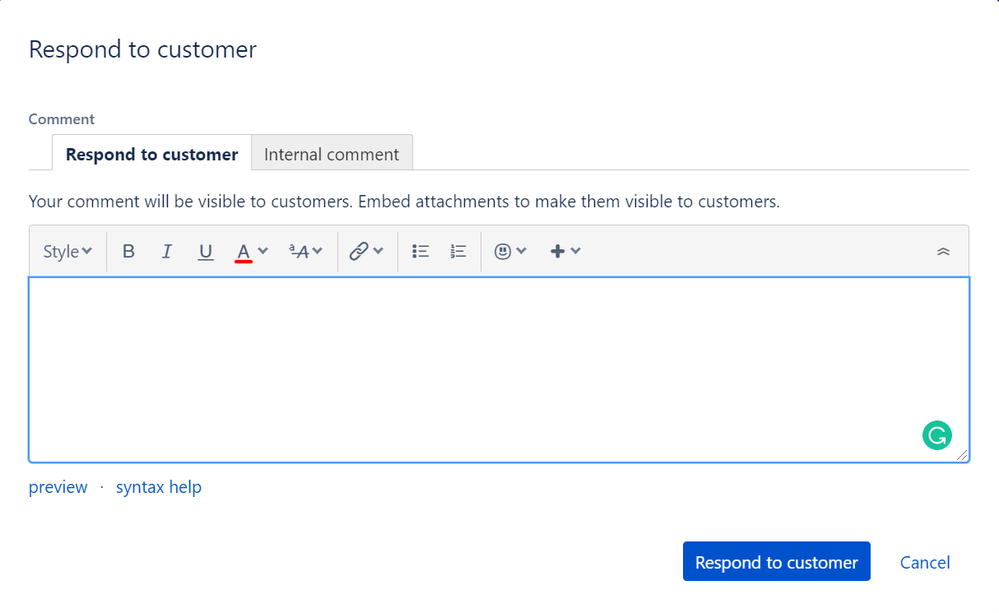Select the Respond to customer tab
Screen dimensions: 999x613
pos(151,154)
